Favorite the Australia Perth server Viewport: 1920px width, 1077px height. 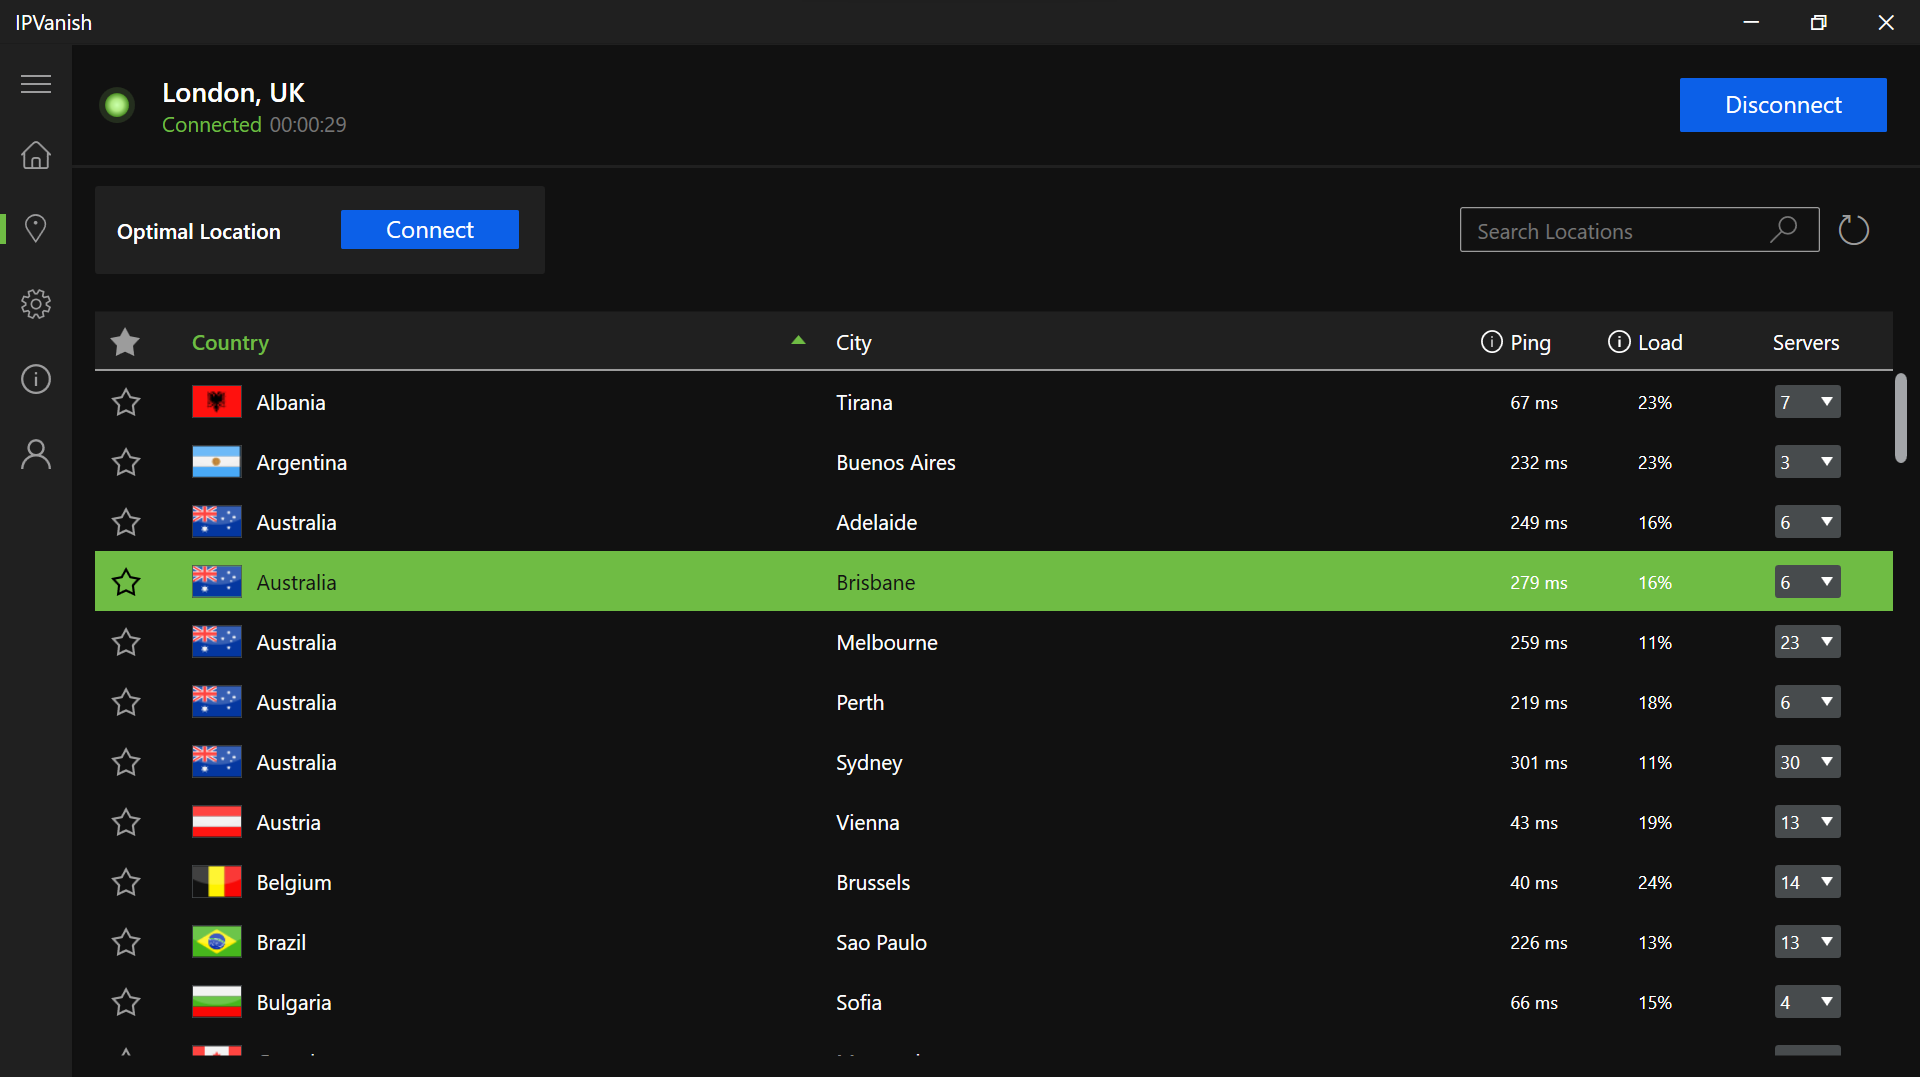(x=126, y=702)
